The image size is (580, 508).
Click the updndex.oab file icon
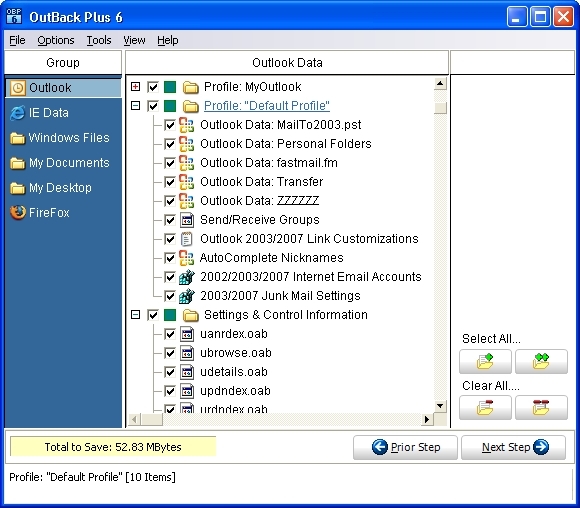point(187,391)
